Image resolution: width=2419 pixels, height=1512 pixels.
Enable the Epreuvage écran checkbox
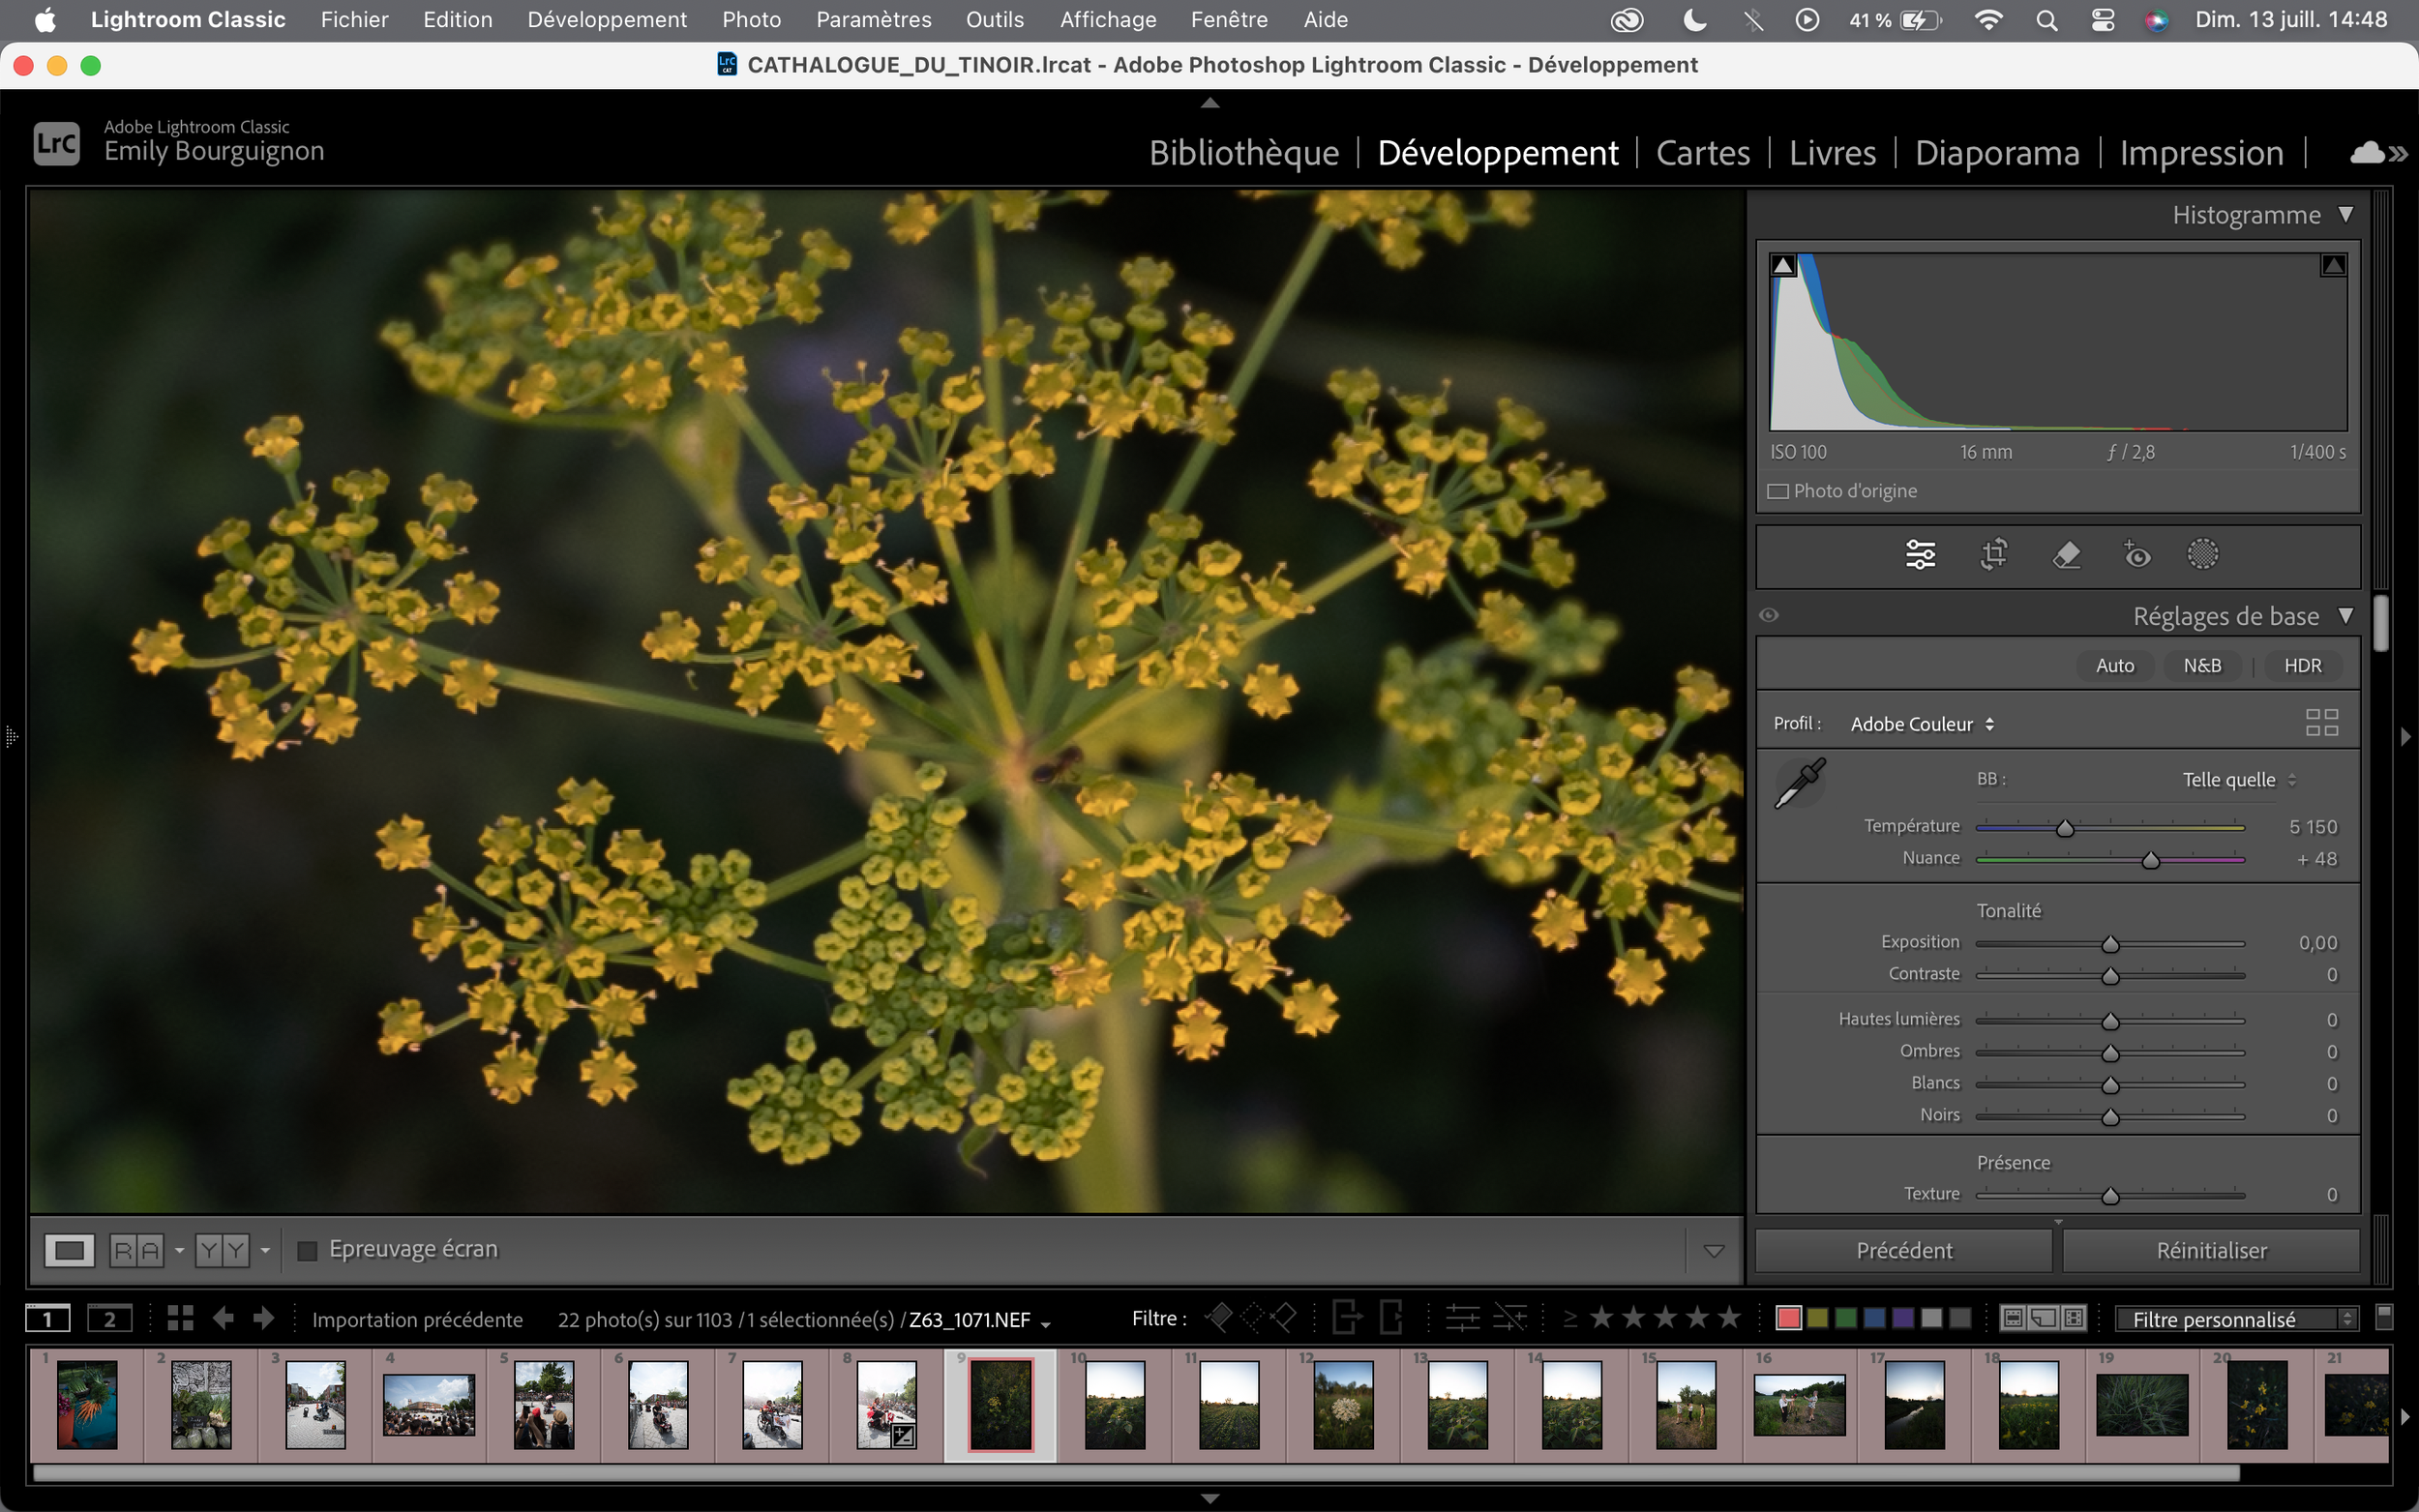click(x=308, y=1250)
